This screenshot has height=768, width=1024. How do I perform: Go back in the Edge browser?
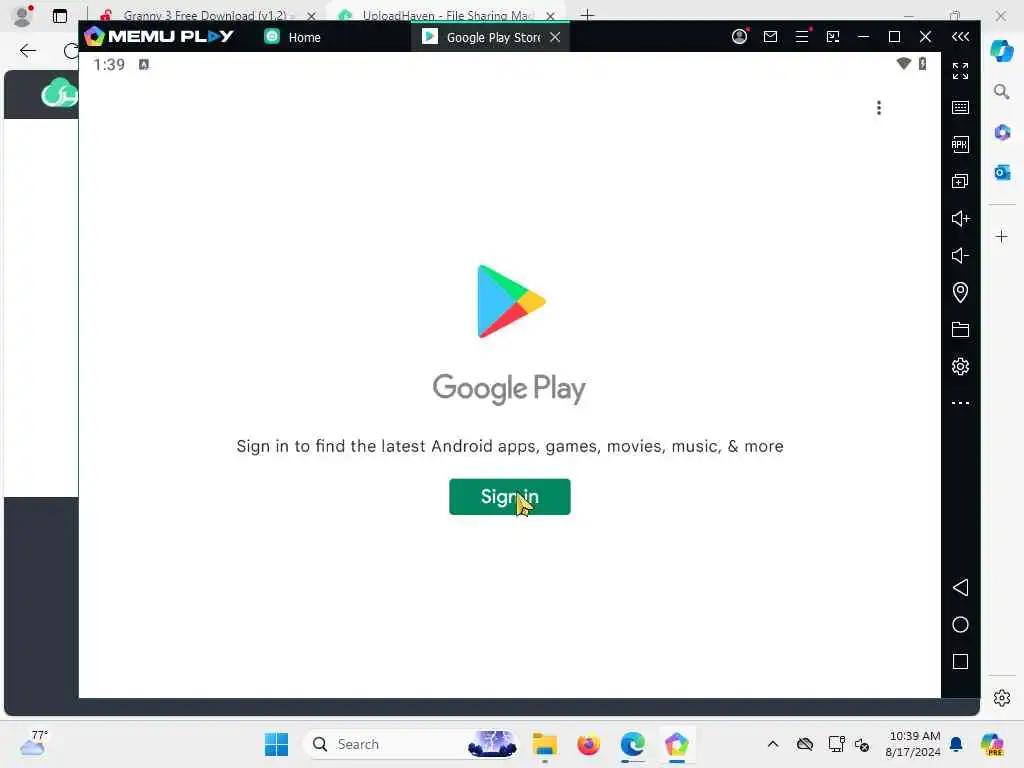pos(27,51)
